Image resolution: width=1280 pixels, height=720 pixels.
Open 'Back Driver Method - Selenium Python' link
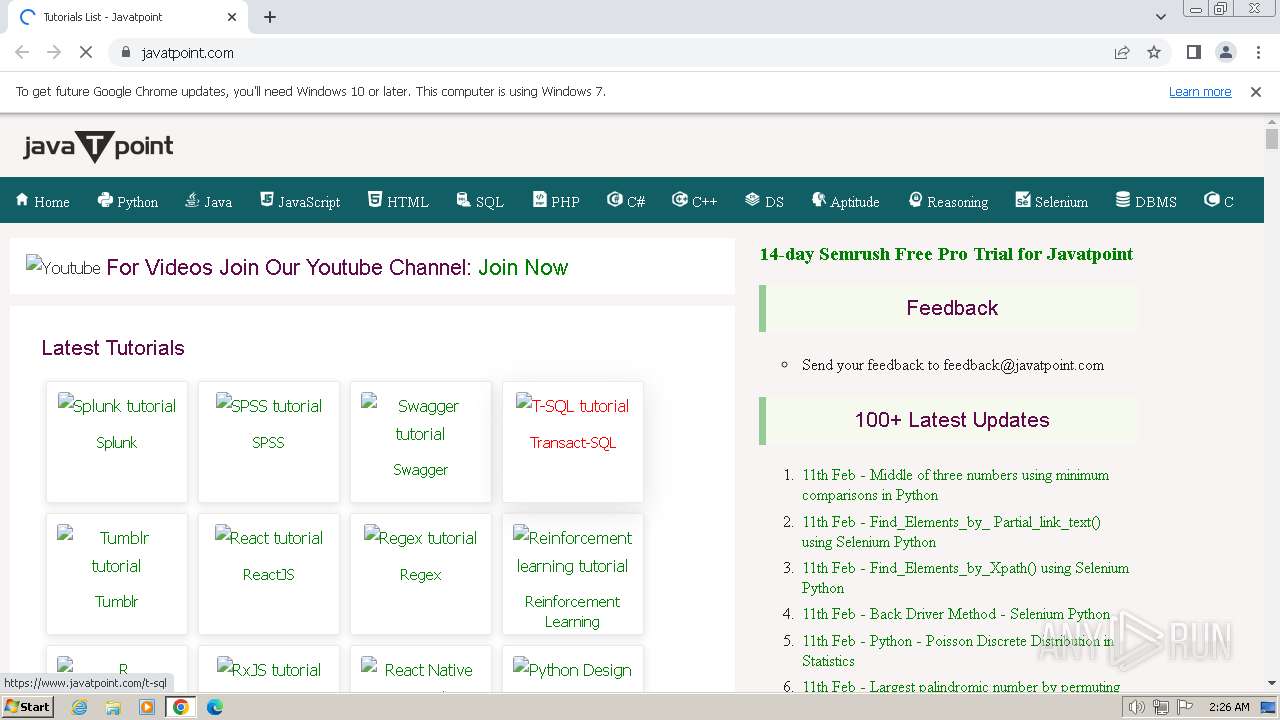[x=956, y=614]
